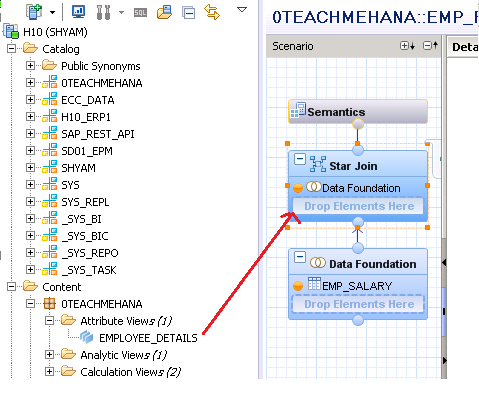The width and height of the screenshot is (479, 393).
Task: Expand the SYS_REPL schema
Action: [30, 201]
